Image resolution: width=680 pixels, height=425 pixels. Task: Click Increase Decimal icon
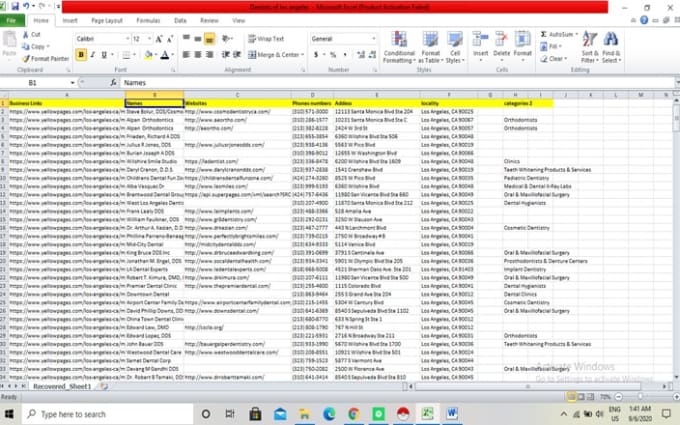click(361, 55)
